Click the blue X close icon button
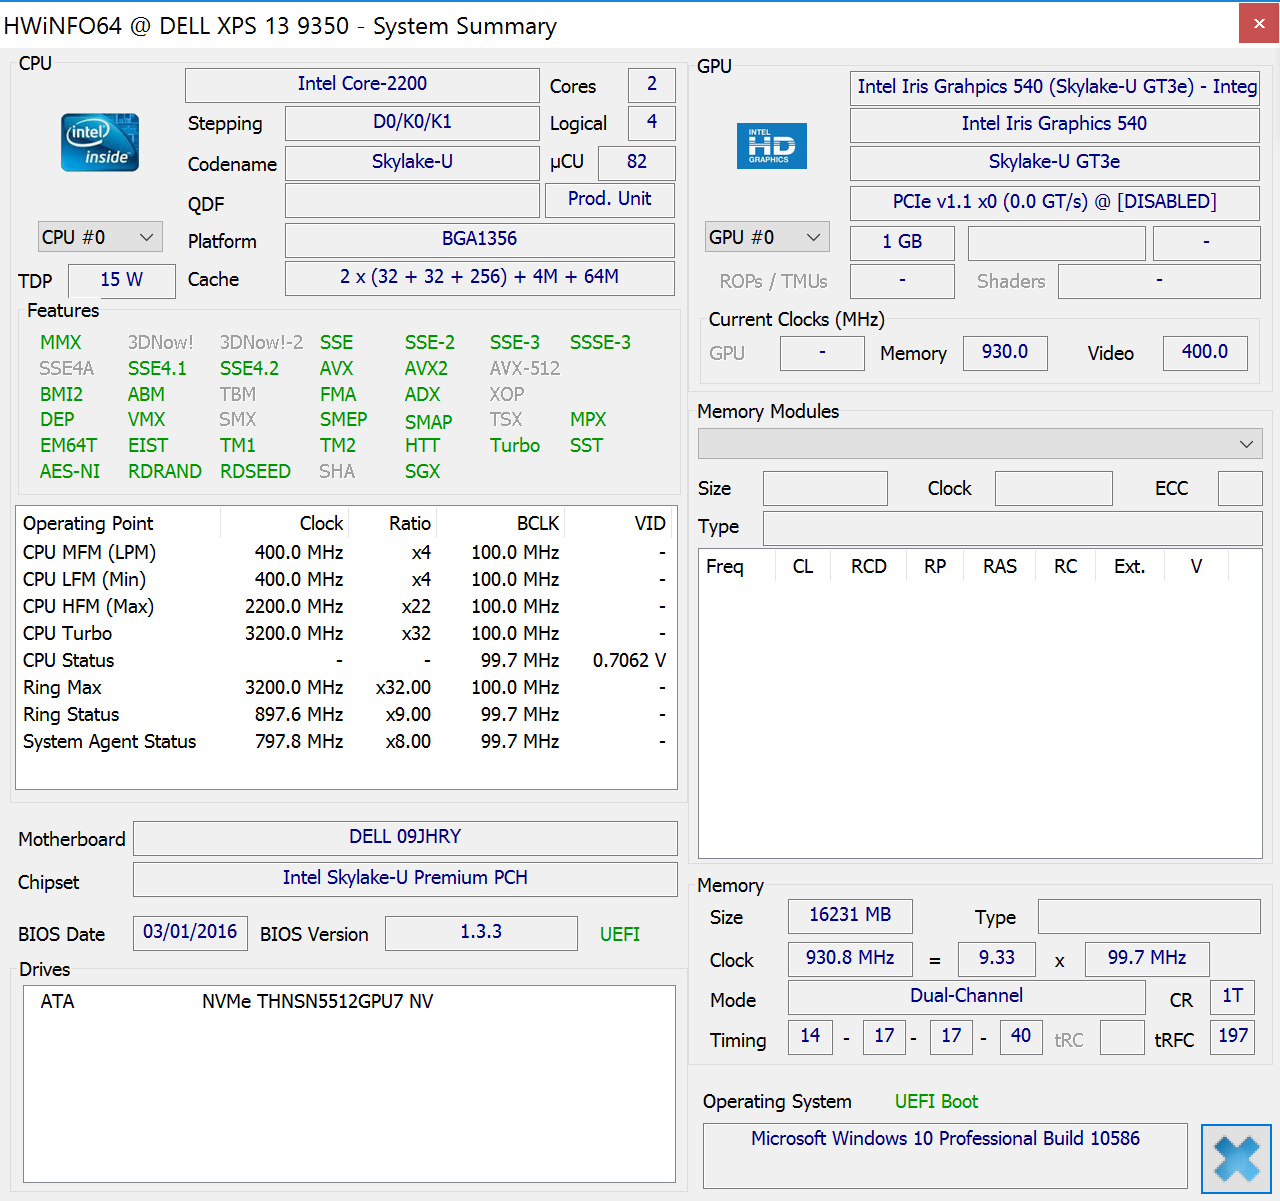 (x=1236, y=1159)
